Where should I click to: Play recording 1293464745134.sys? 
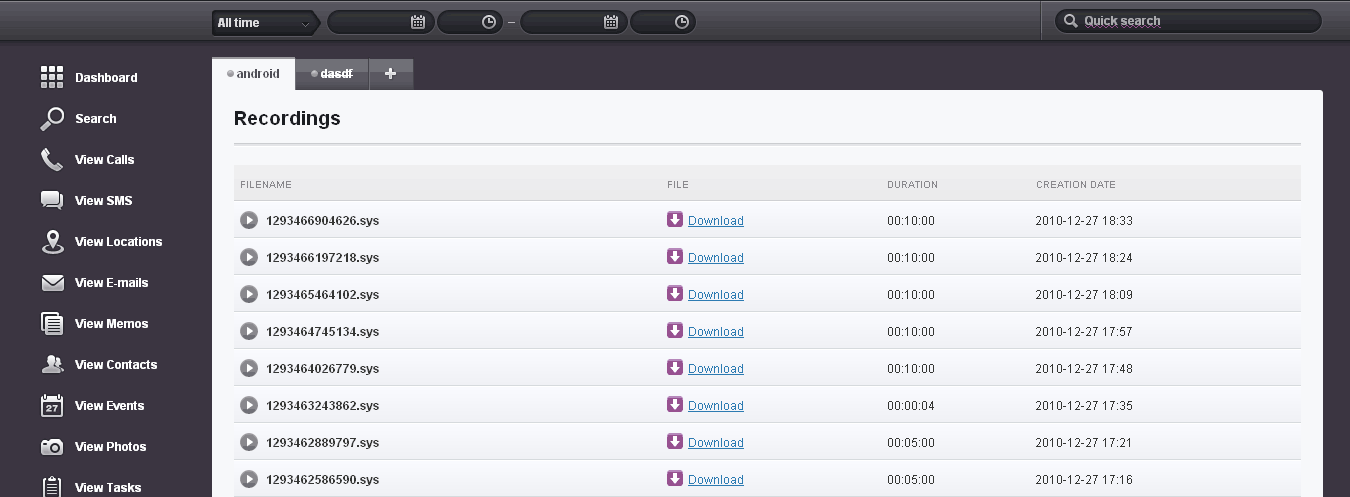click(249, 331)
